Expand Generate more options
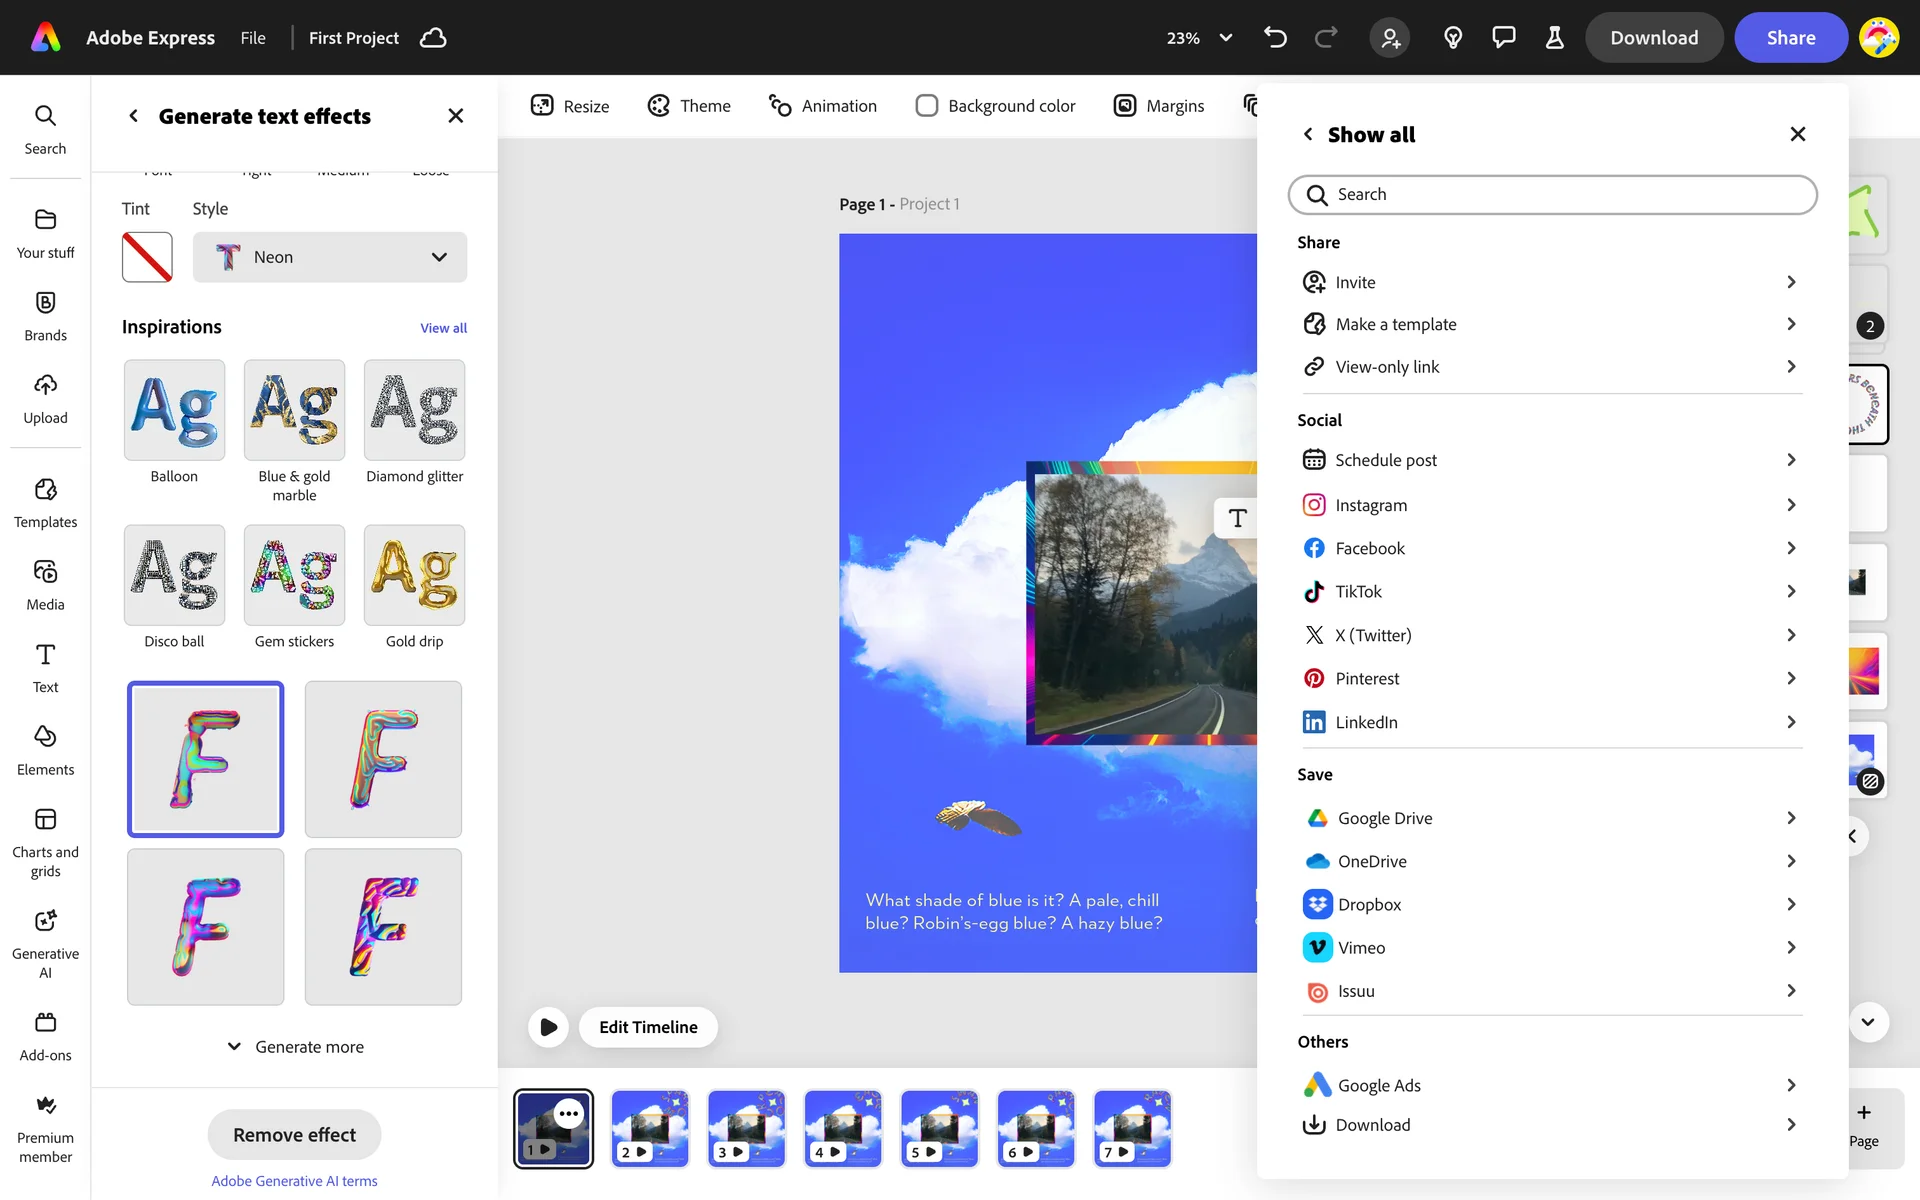1920x1200 pixels. [x=295, y=1047]
